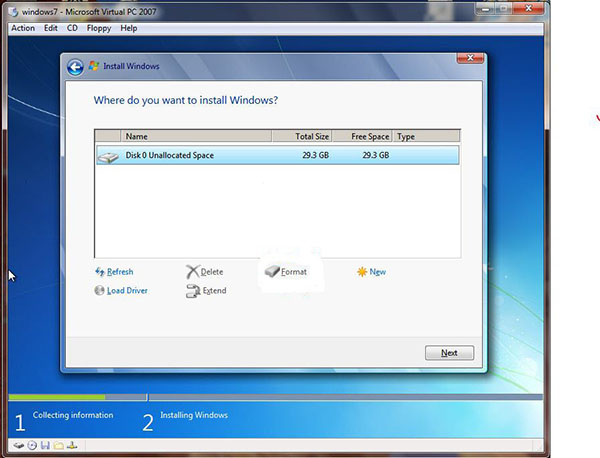Click the Windows flag icon in the dialog title
This screenshot has height=458, width=600.
[94, 66]
